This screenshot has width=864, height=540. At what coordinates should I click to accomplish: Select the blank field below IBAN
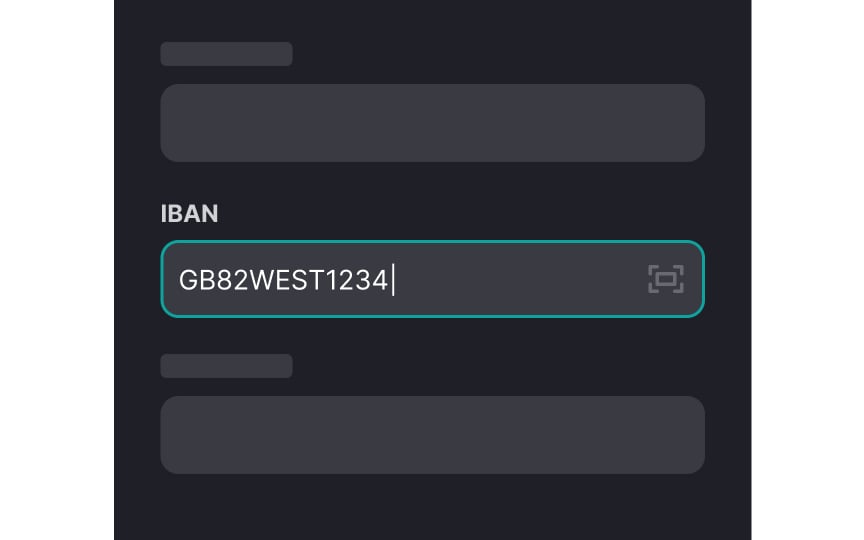click(433, 435)
